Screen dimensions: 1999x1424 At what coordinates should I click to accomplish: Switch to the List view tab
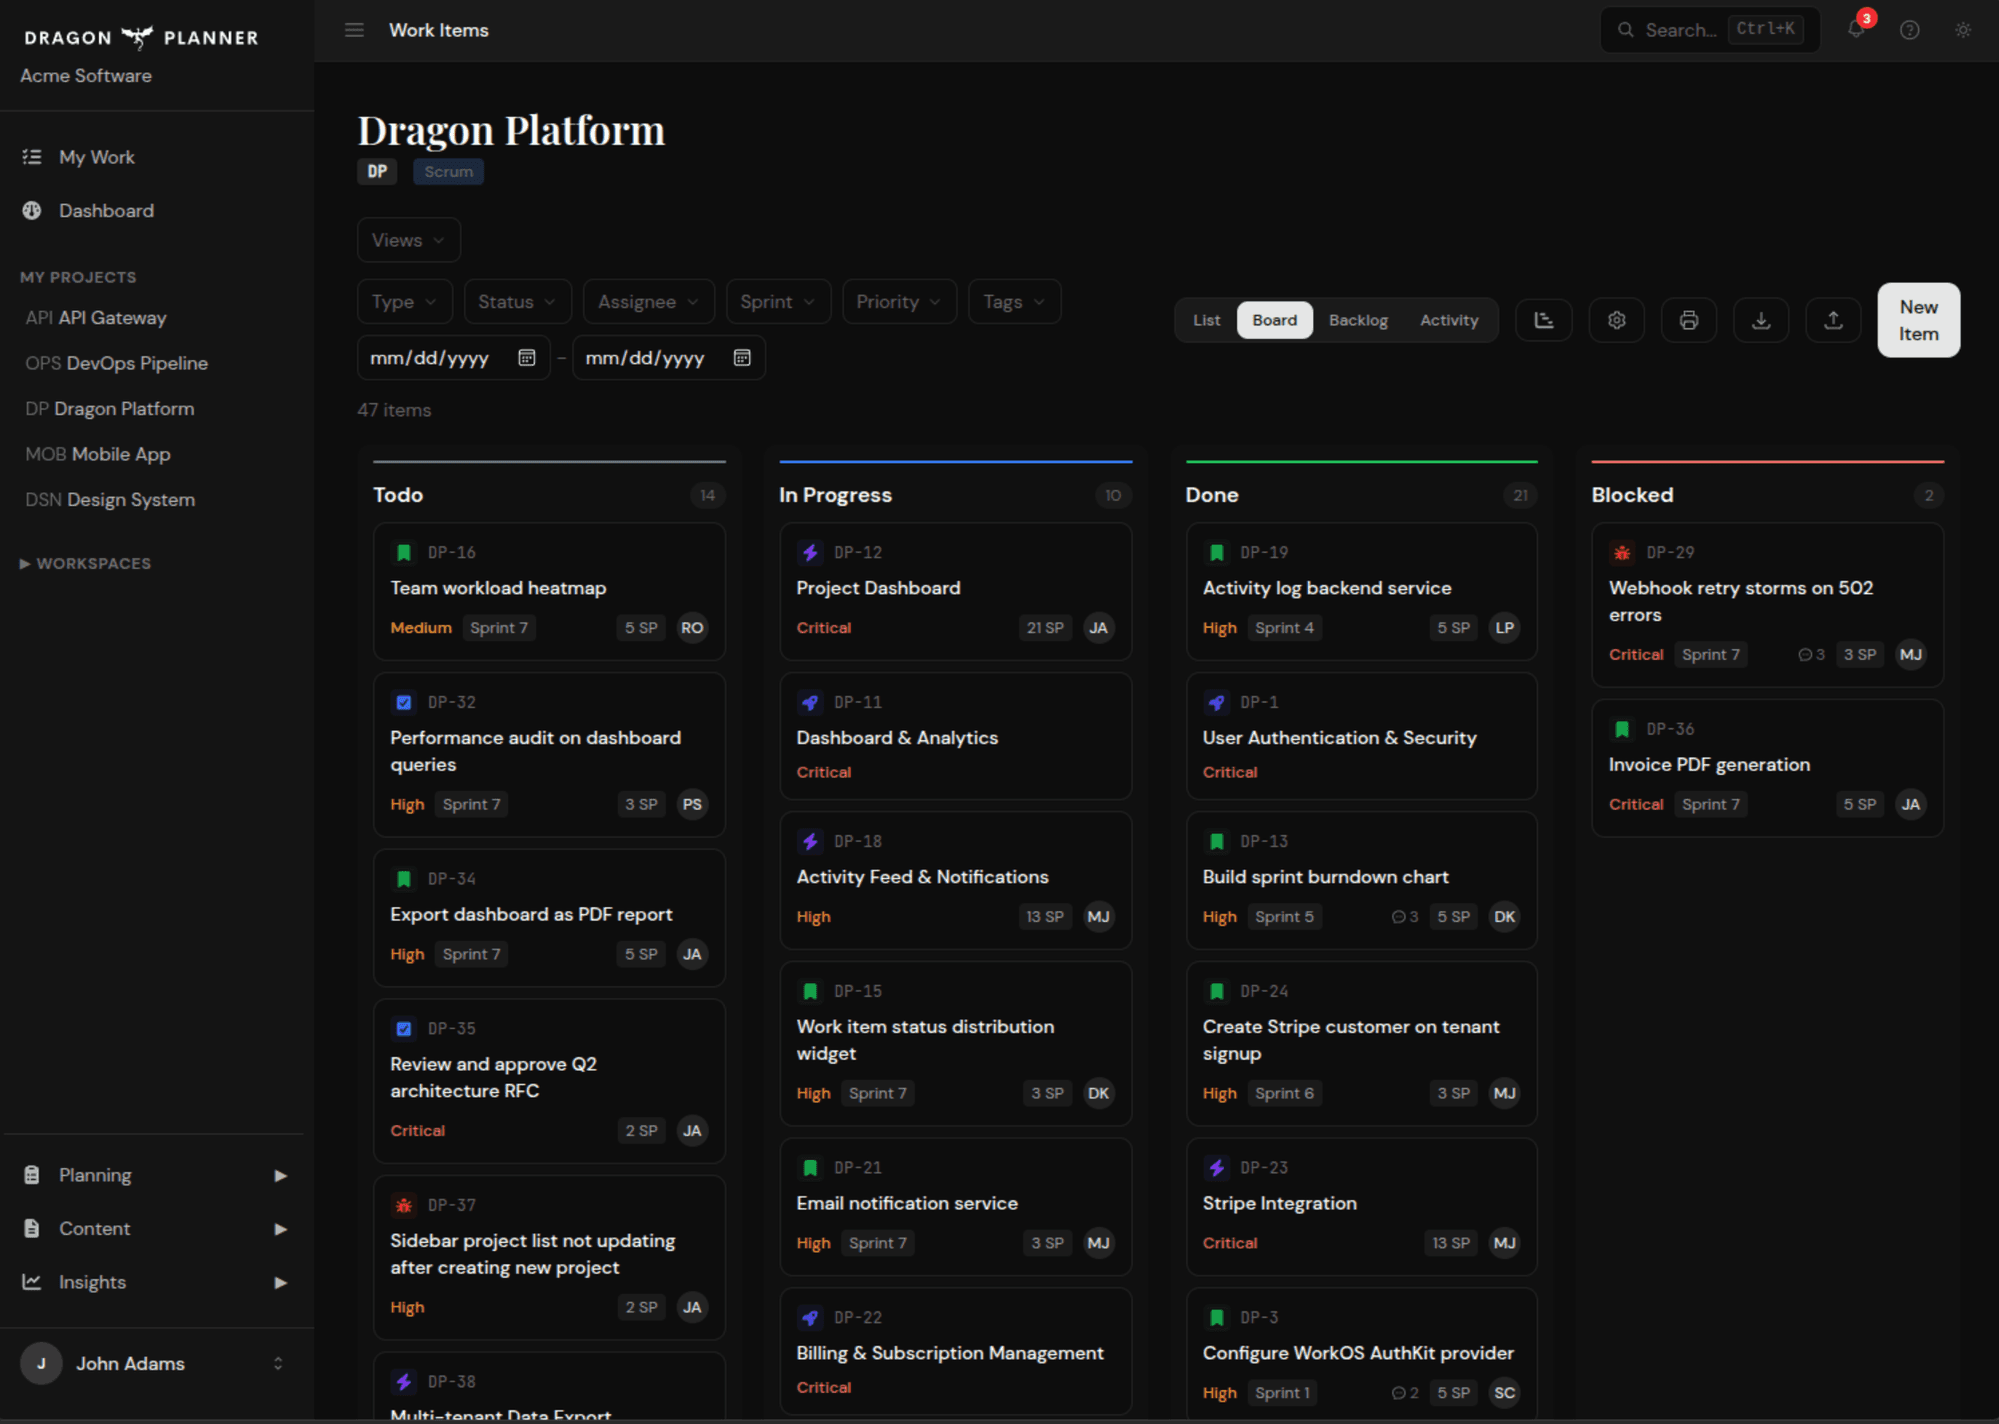pos(1206,320)
